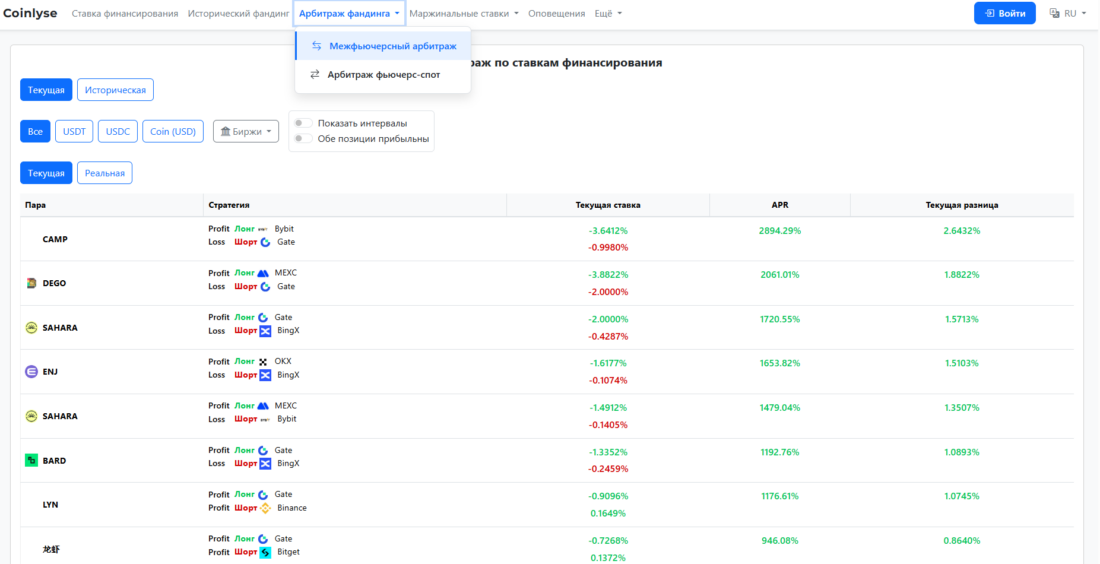
Task: Click the Binance logo in LYN row
Action: coord(265,508)
